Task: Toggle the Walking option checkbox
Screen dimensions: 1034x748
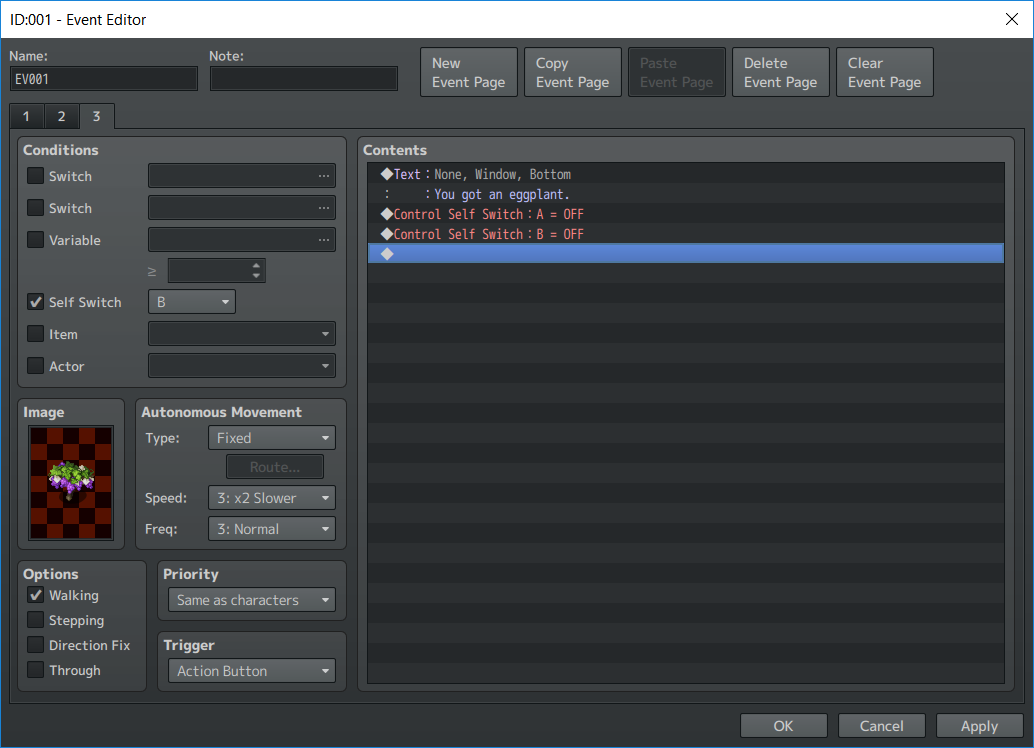Action: coord(36,595)
